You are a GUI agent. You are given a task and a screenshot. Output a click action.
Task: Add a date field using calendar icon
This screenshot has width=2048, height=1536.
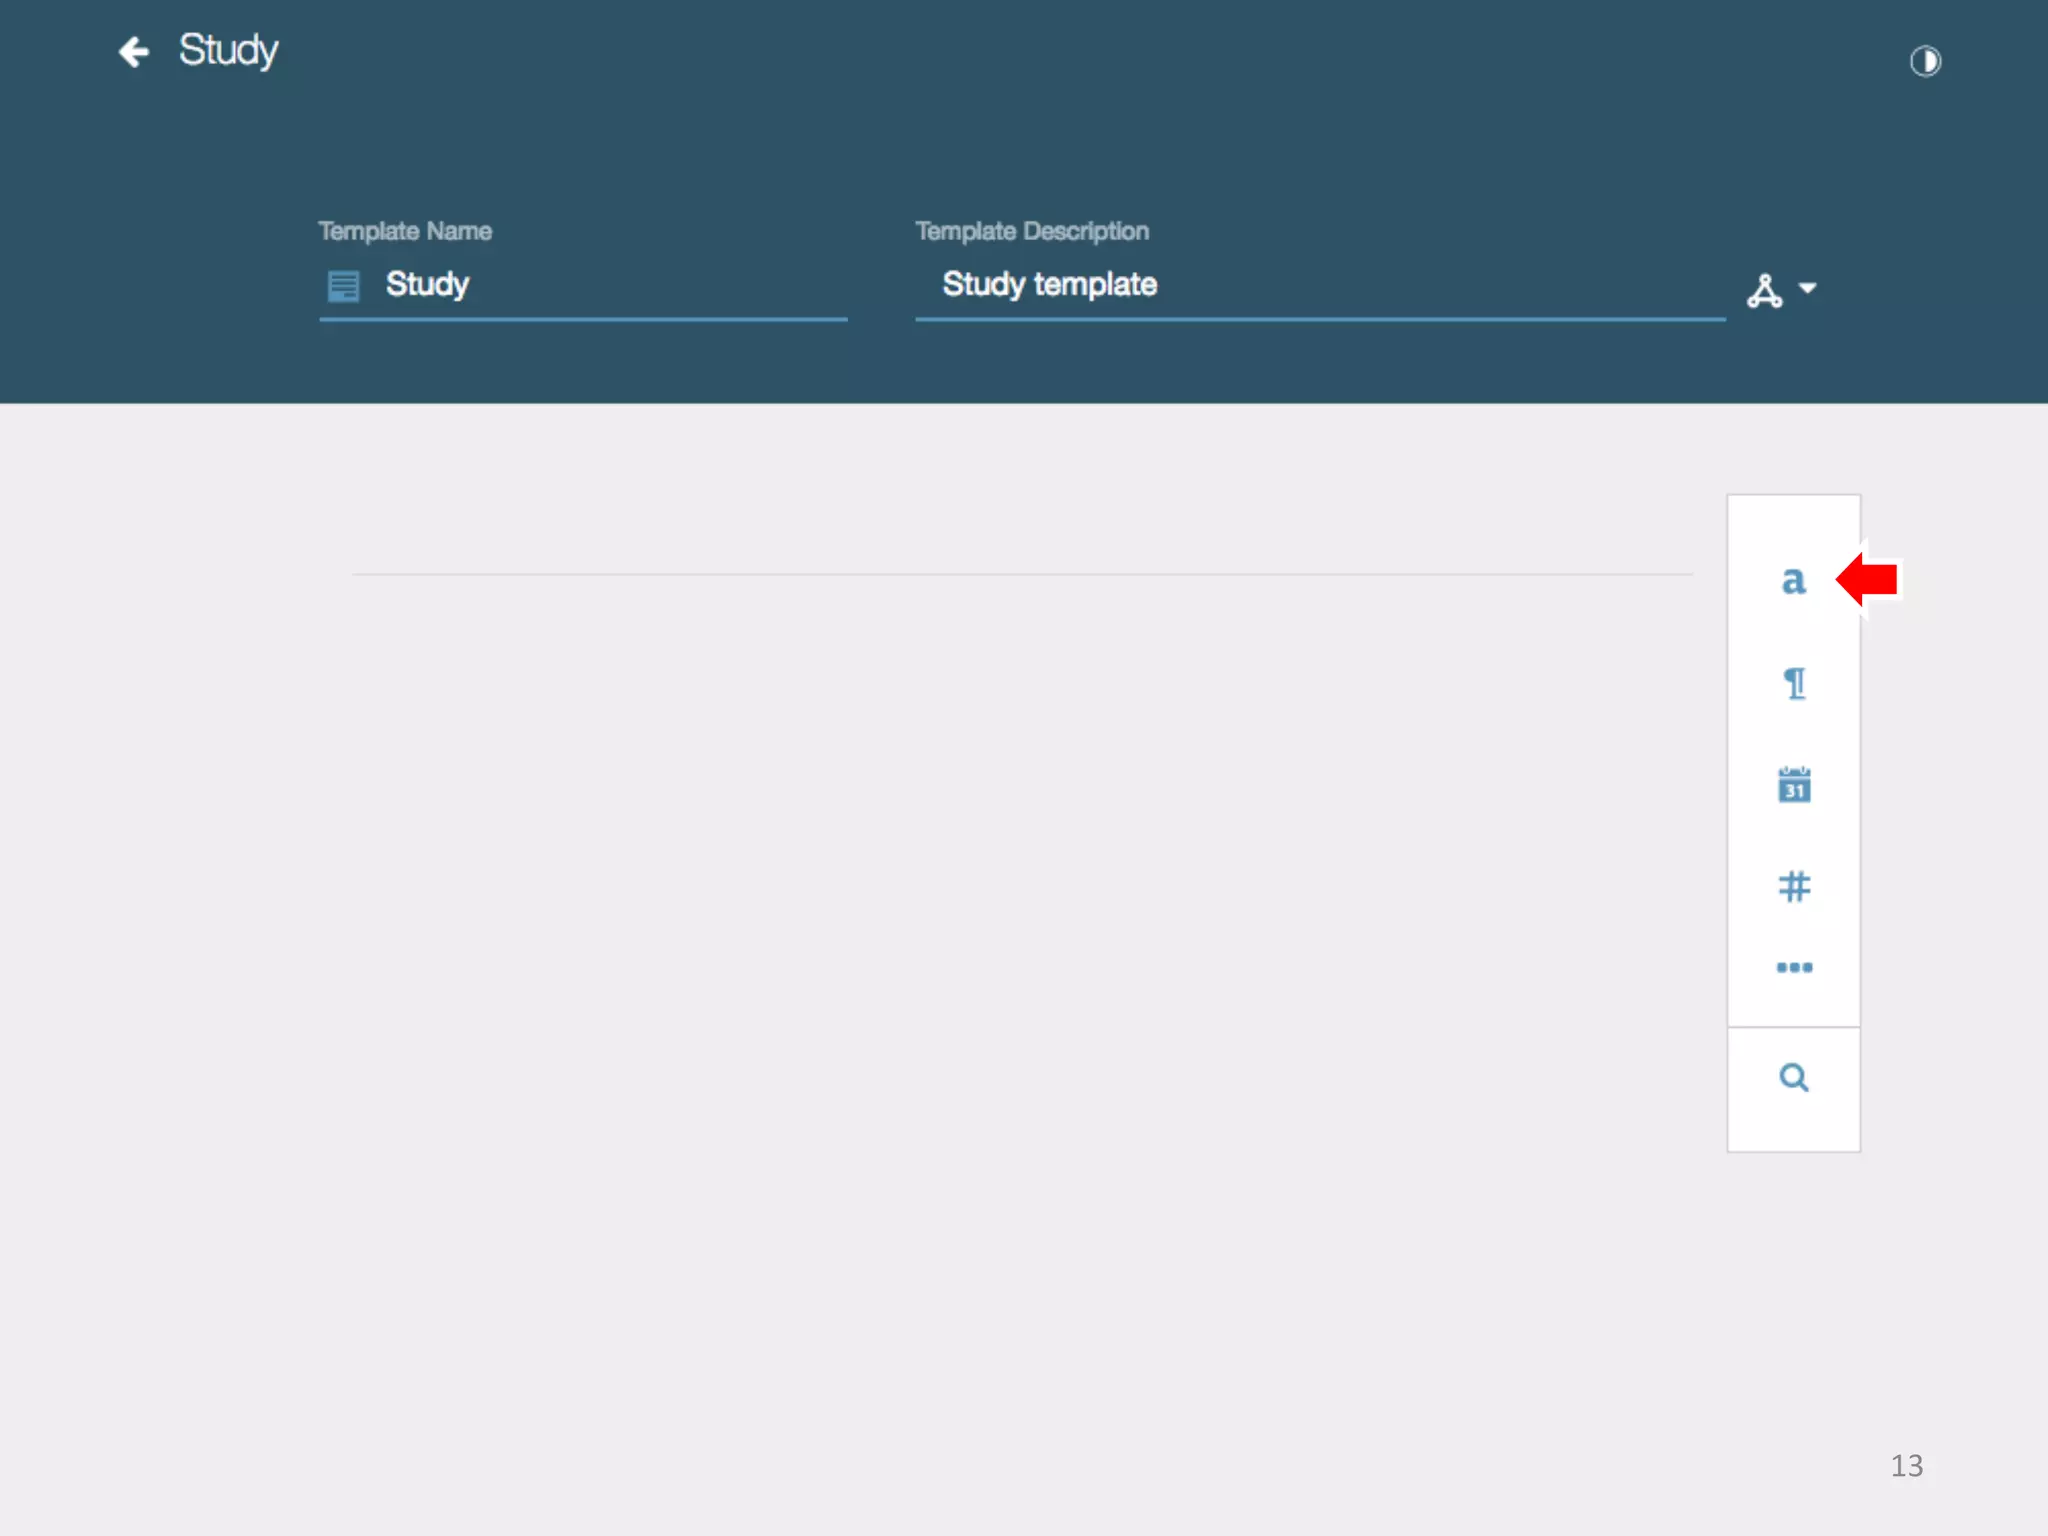(x=1794, y=786)
